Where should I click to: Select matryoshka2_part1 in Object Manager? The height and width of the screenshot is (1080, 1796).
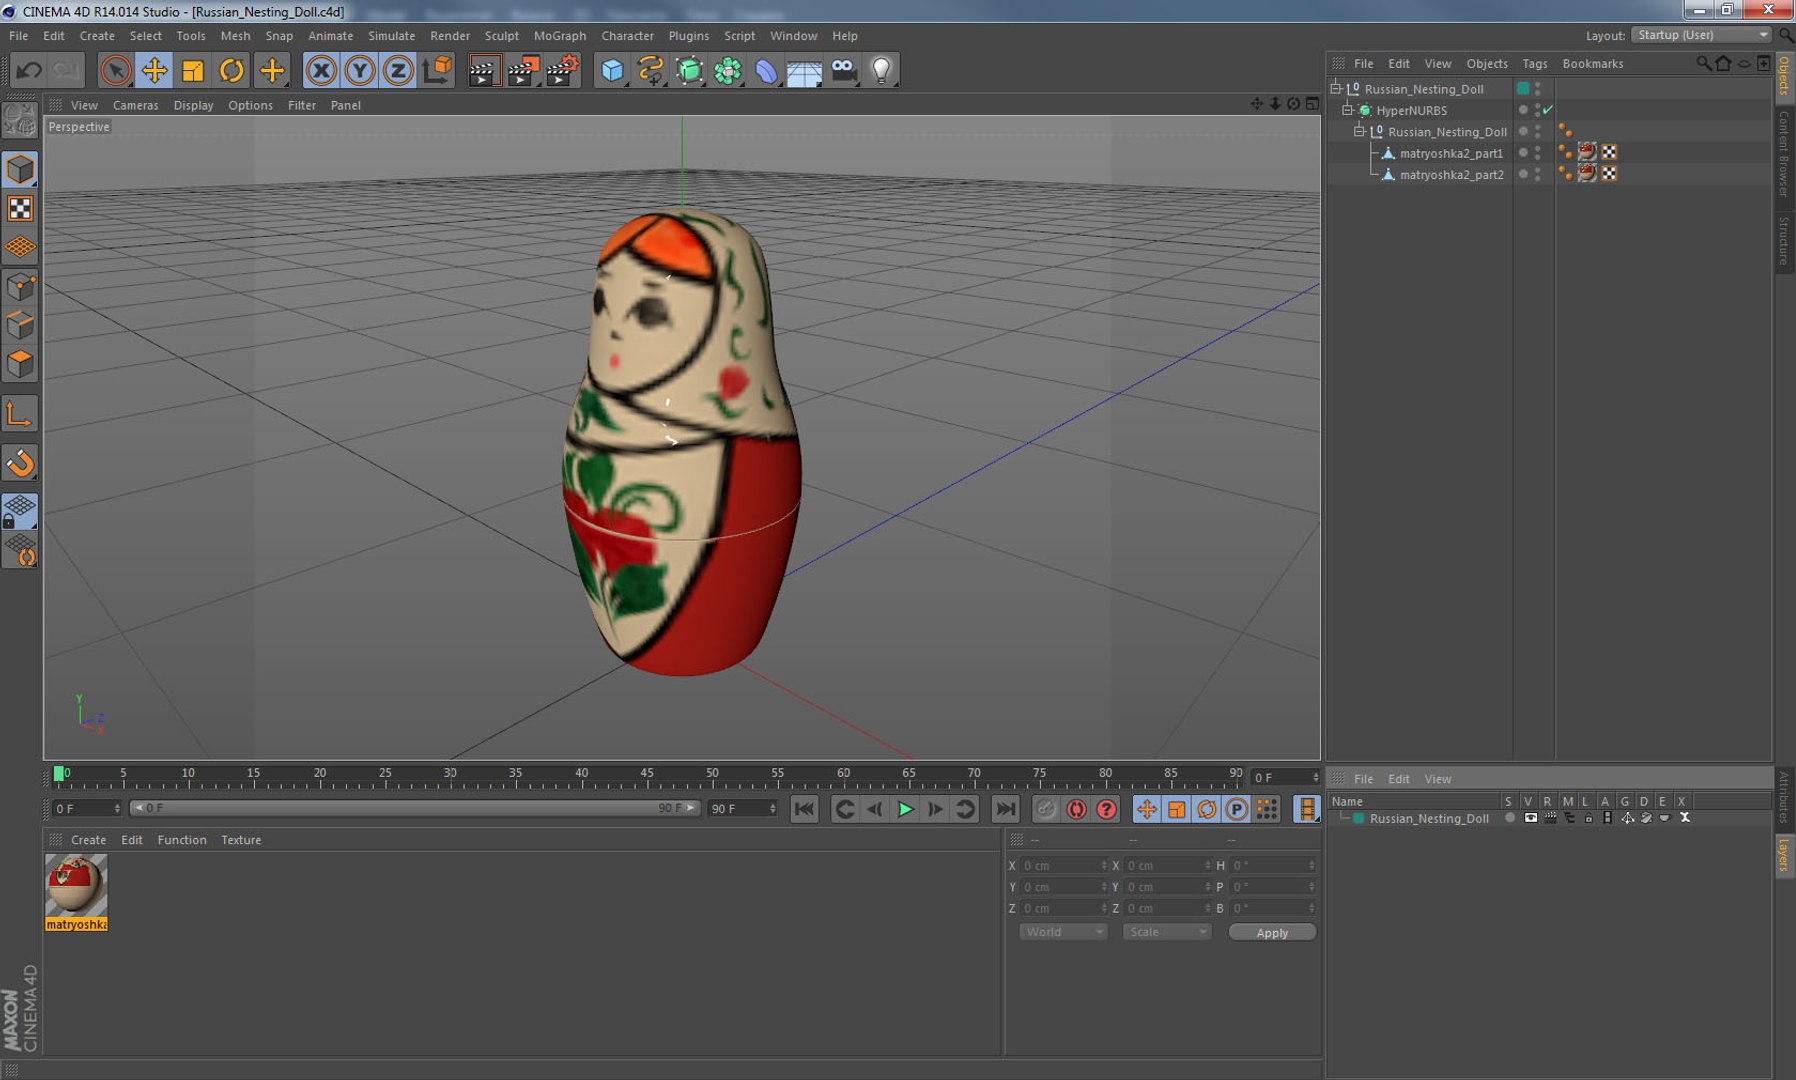coord(1450,153)
